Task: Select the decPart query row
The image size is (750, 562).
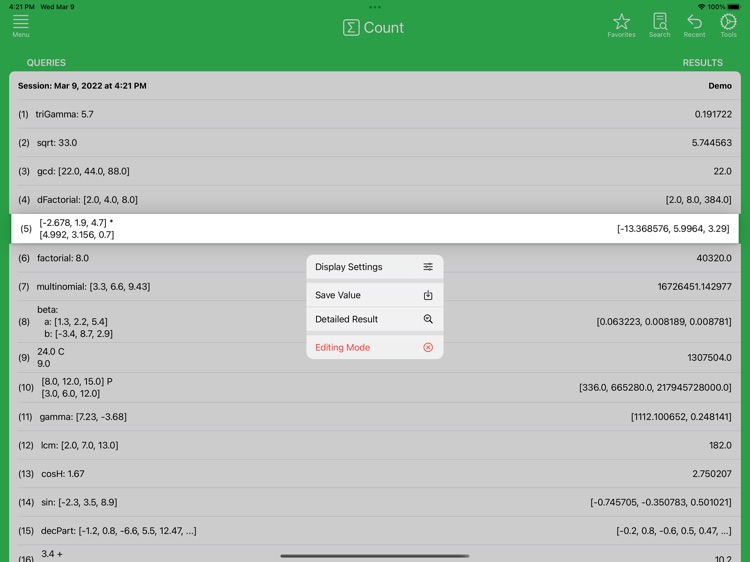Action: (x=375, y=531)
